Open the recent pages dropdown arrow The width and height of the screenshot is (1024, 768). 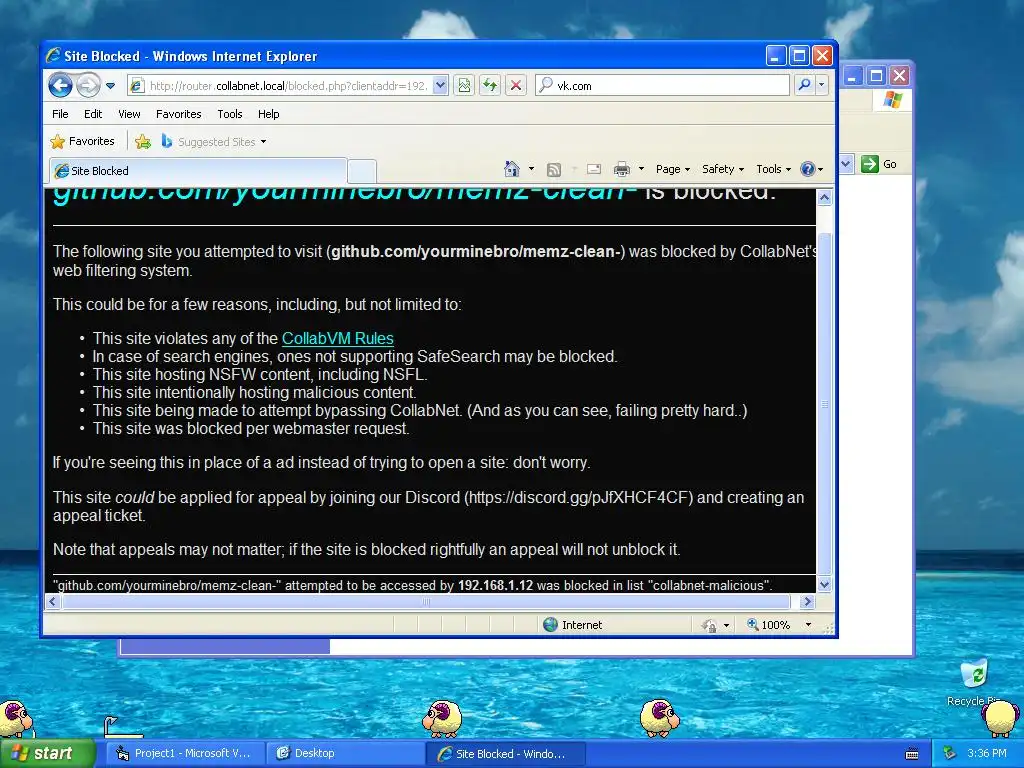(x=110, y=86)
